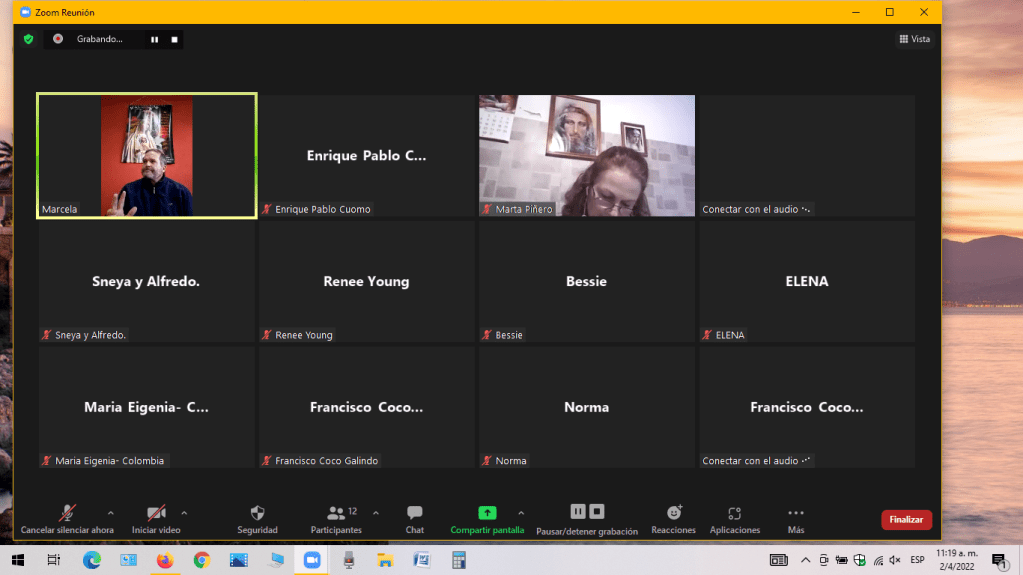1023x575 pixels.
Task: Pause recording in the bottom toolbar
Action: [x=578, y=511]
